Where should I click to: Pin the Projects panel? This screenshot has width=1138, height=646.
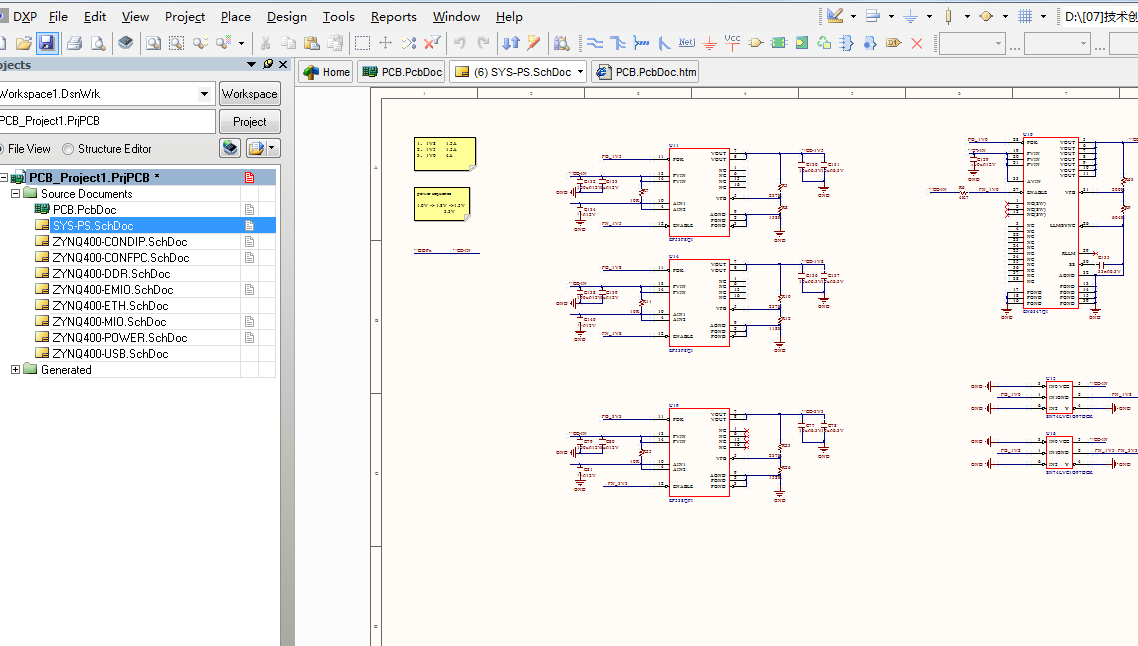pos(268,65)
